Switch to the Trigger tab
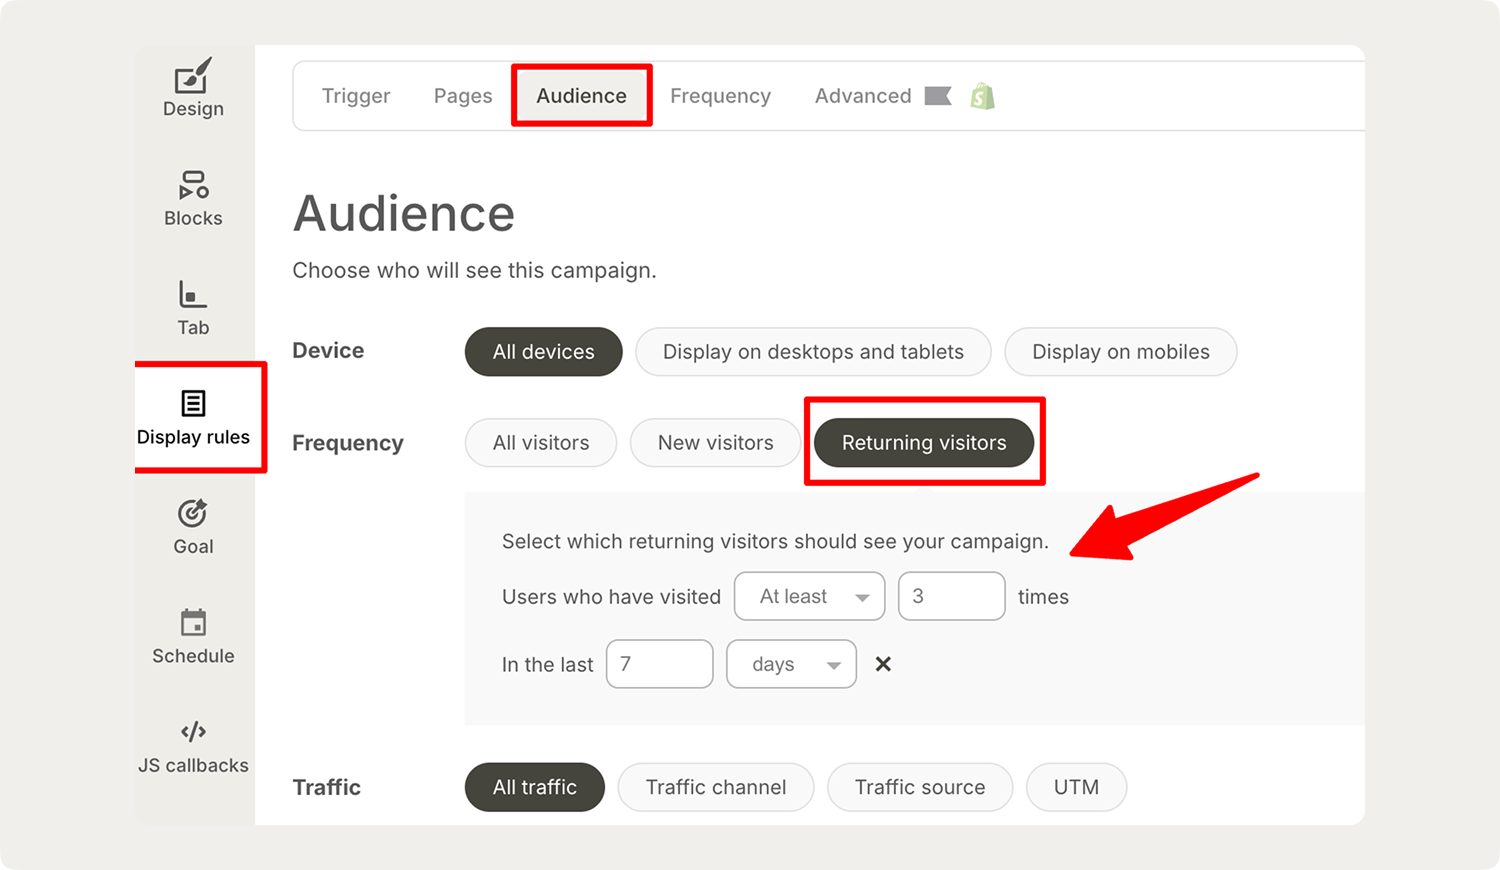Screen dimensions: 1500x870 pos(356,96)
